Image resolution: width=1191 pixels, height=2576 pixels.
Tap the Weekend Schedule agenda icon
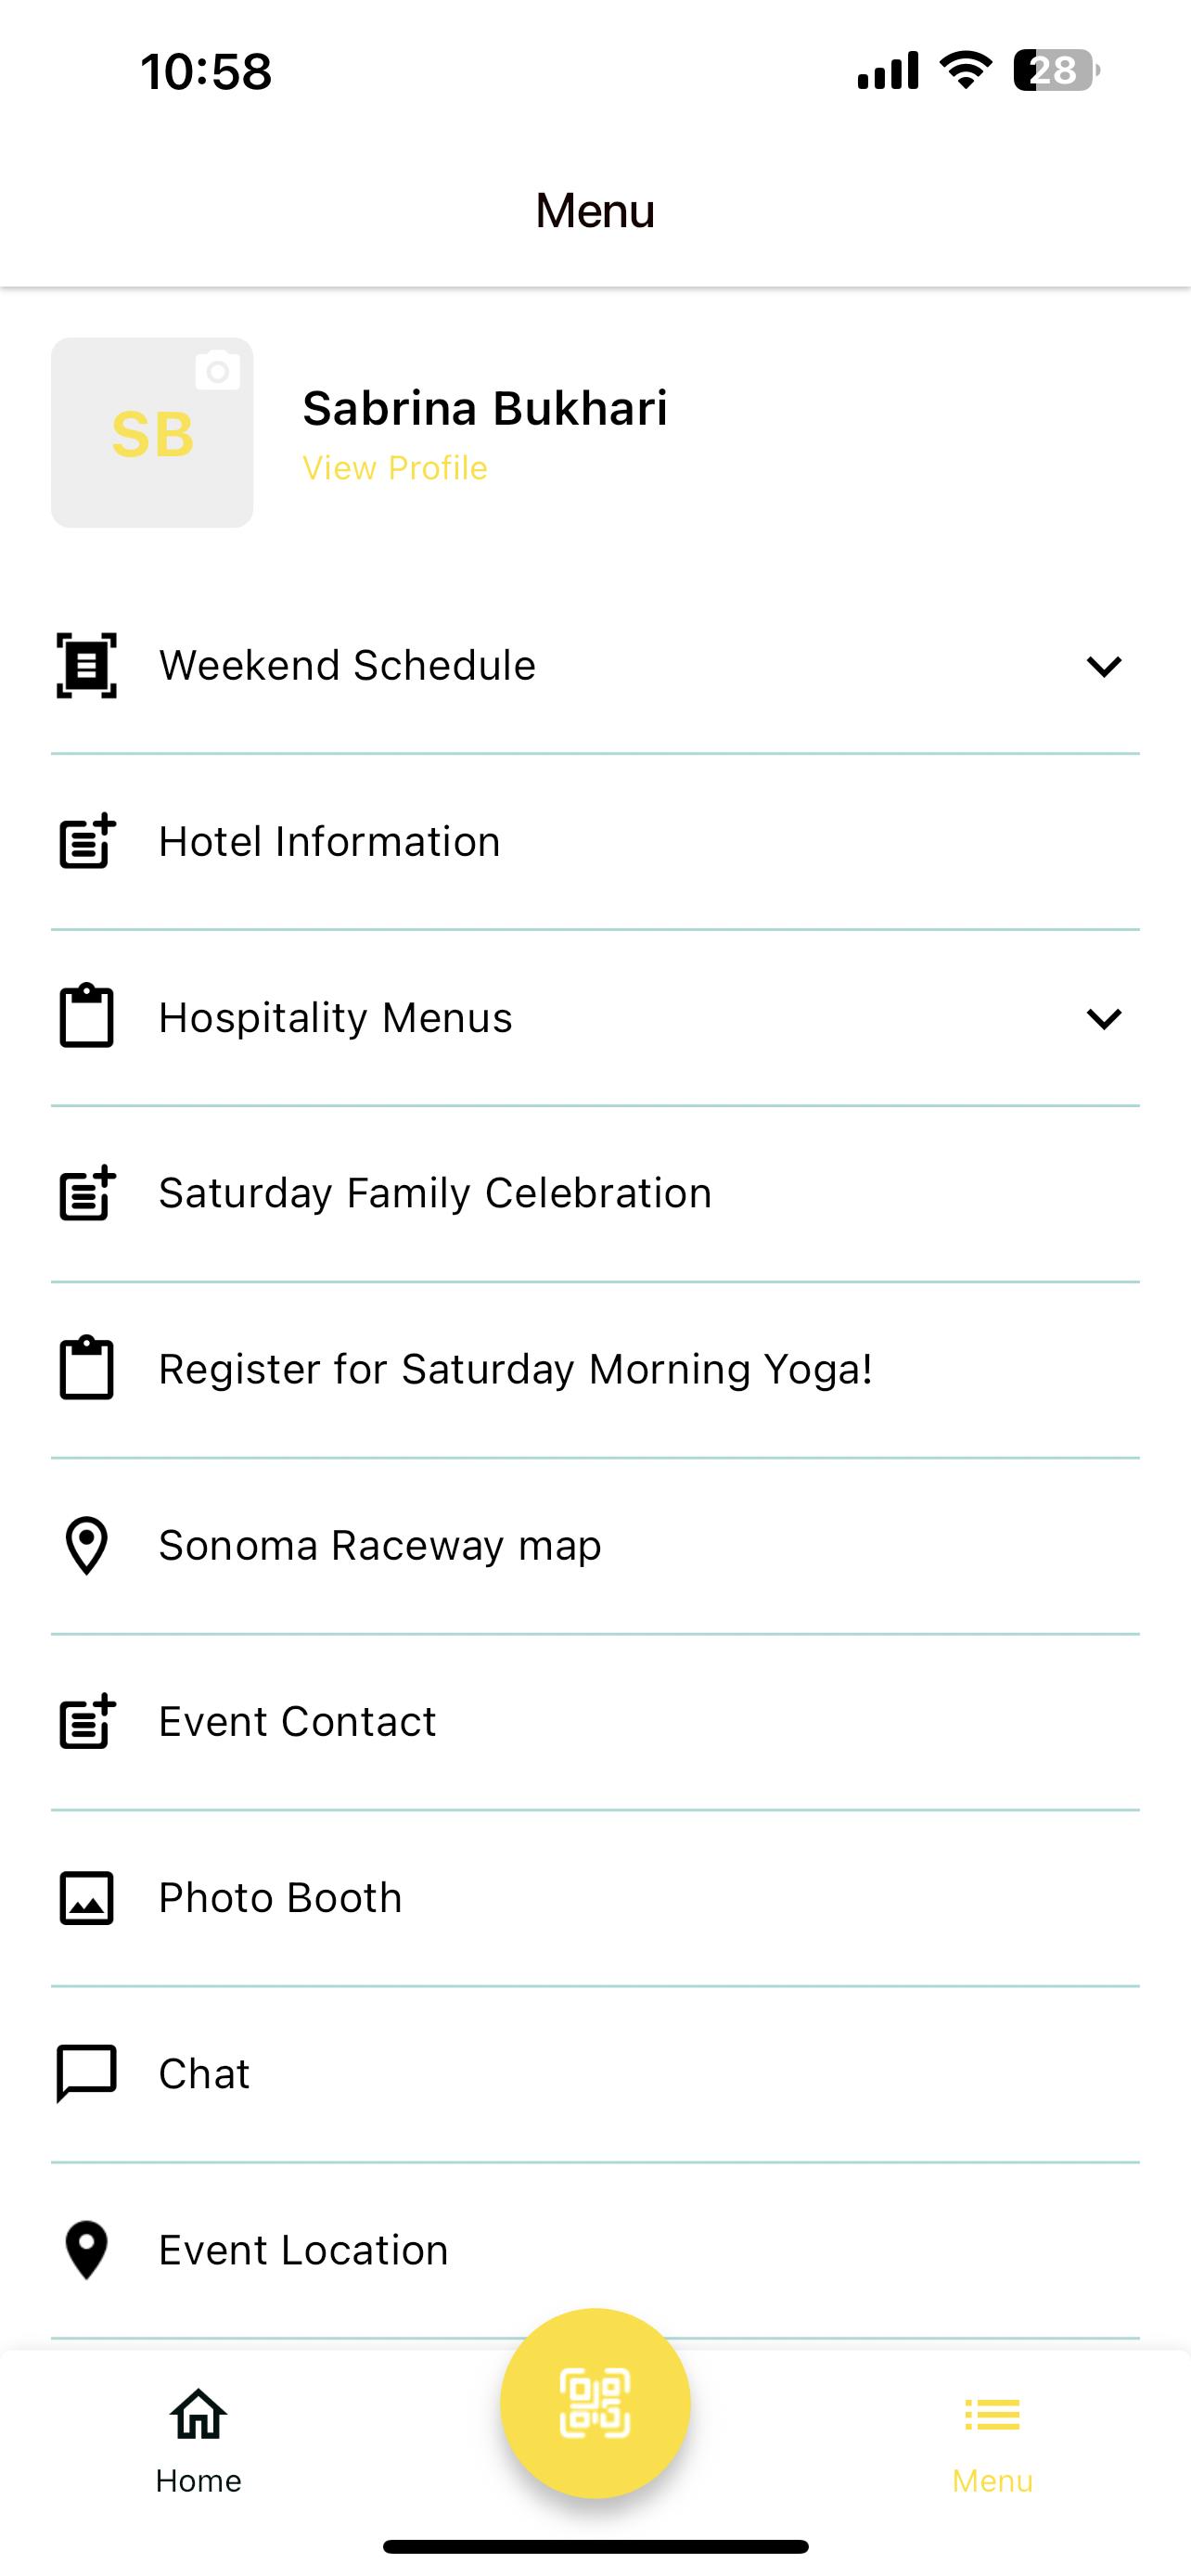(x=86, y=665)
